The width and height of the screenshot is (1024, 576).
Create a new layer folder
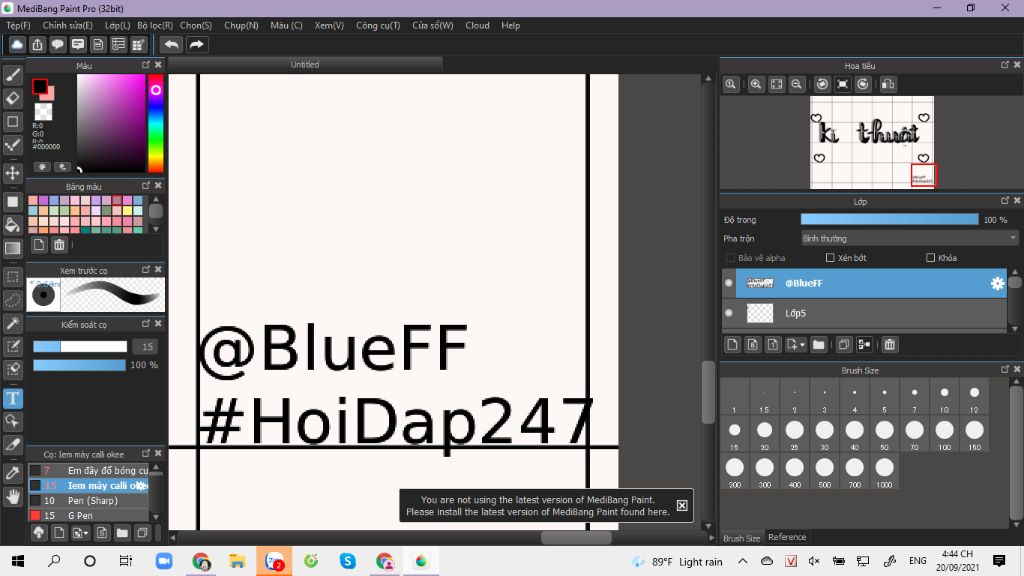pyautogui.click(x=818, y=345)
